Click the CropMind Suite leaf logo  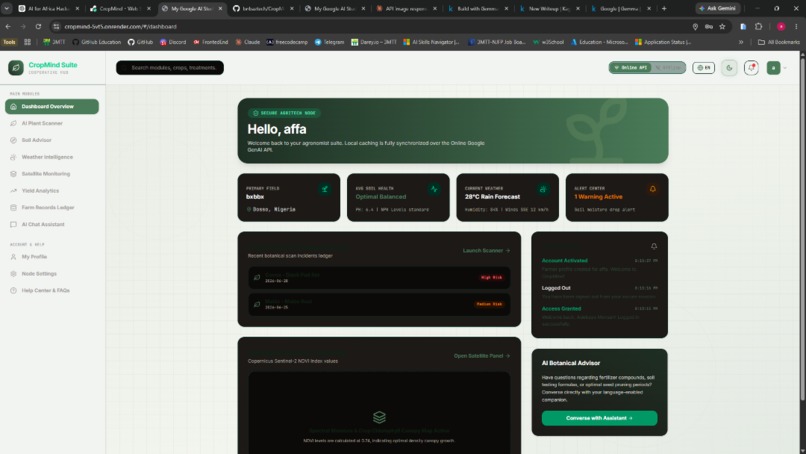click(16, 67)
